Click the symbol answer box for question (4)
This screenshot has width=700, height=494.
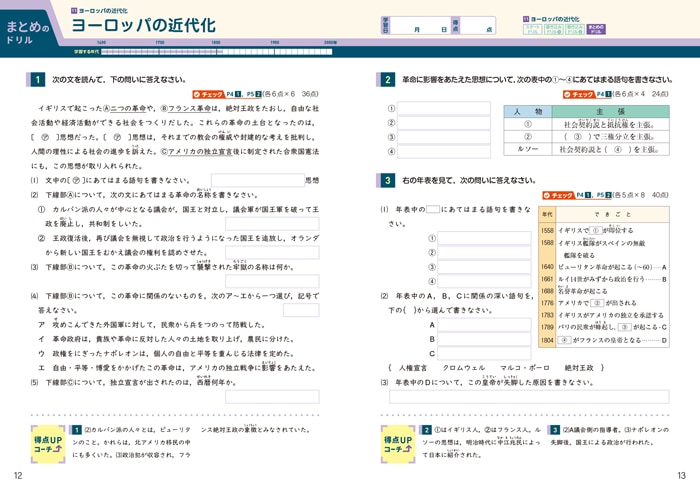(300, 310)
